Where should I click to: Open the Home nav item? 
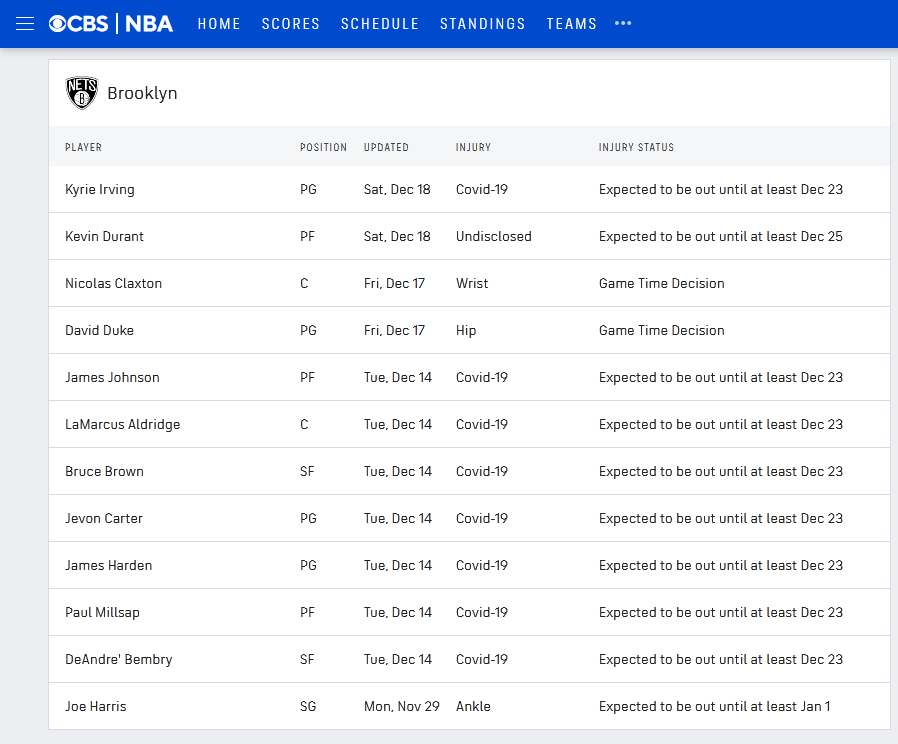pos(219,24)
